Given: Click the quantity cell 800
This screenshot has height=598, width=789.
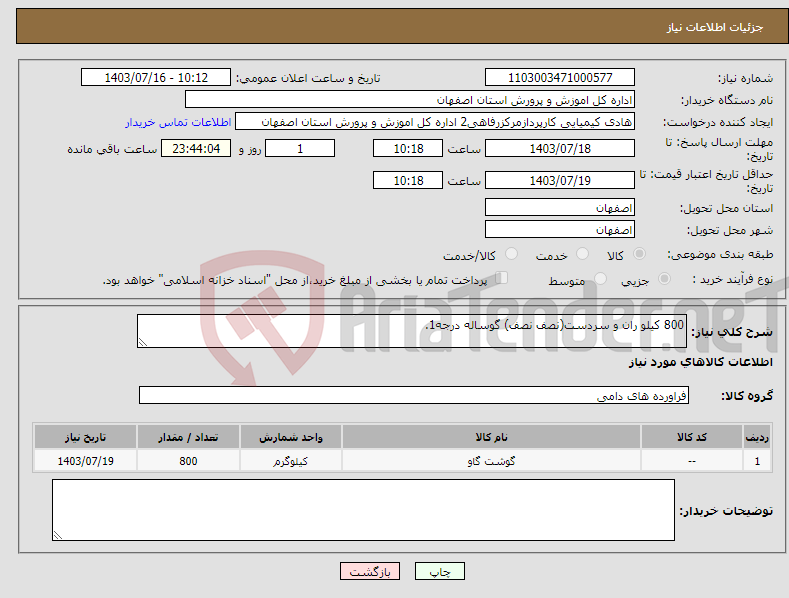Looking at the screenshot, I should (x=188, y=461).
